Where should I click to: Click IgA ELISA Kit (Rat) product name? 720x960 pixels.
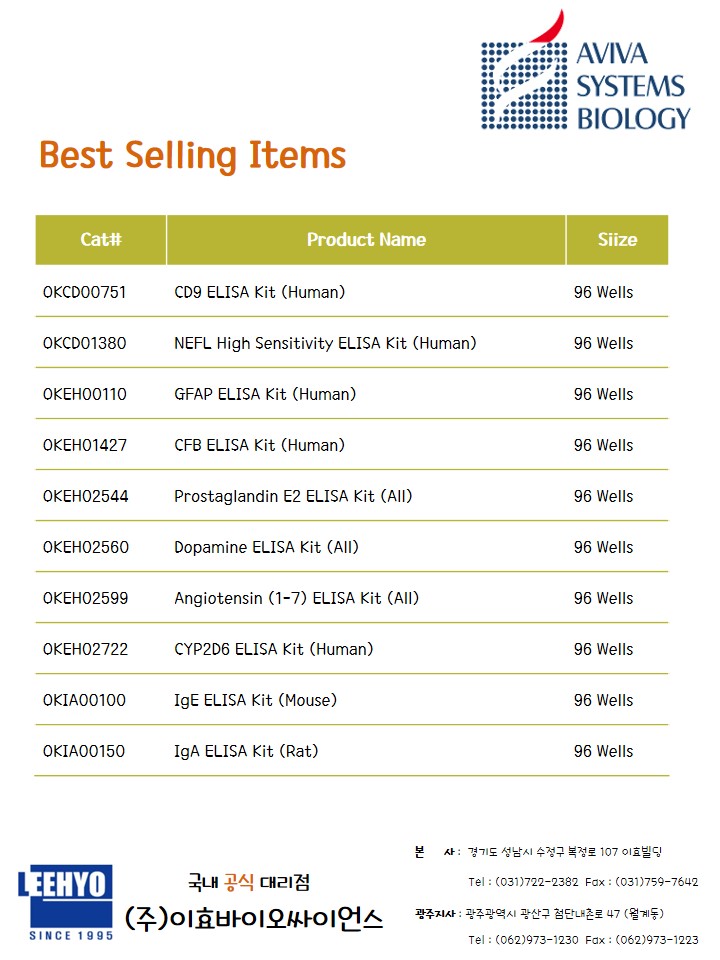246,751
